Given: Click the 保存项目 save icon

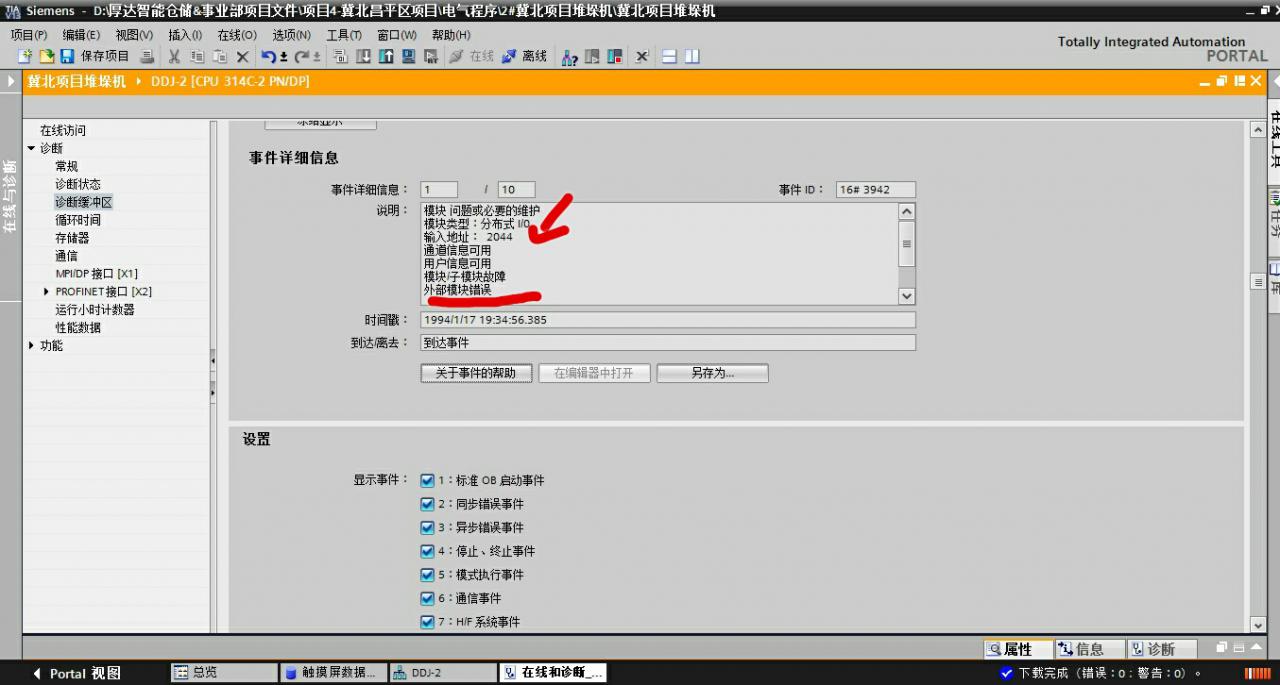Looking at the screenshot, I should (67, 57).
